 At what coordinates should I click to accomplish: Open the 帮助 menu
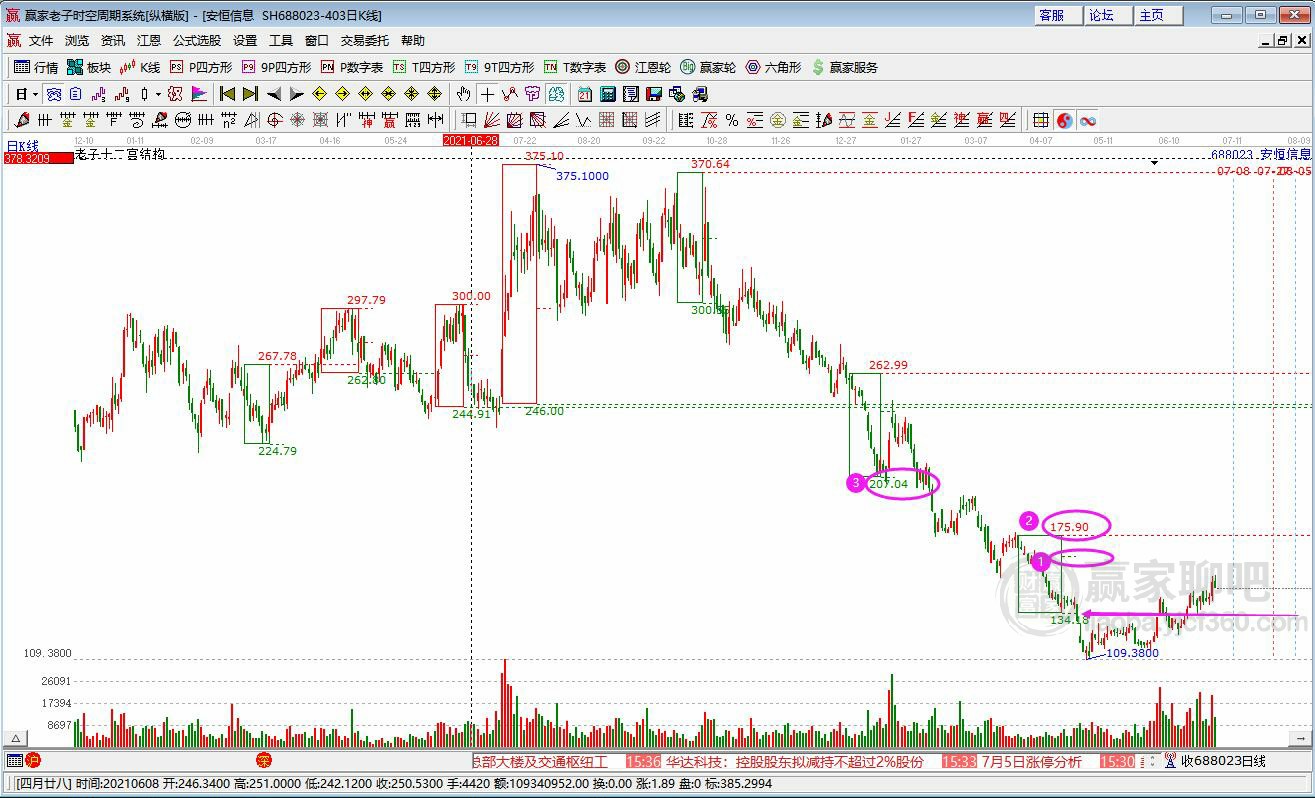[x=413, y=41]
